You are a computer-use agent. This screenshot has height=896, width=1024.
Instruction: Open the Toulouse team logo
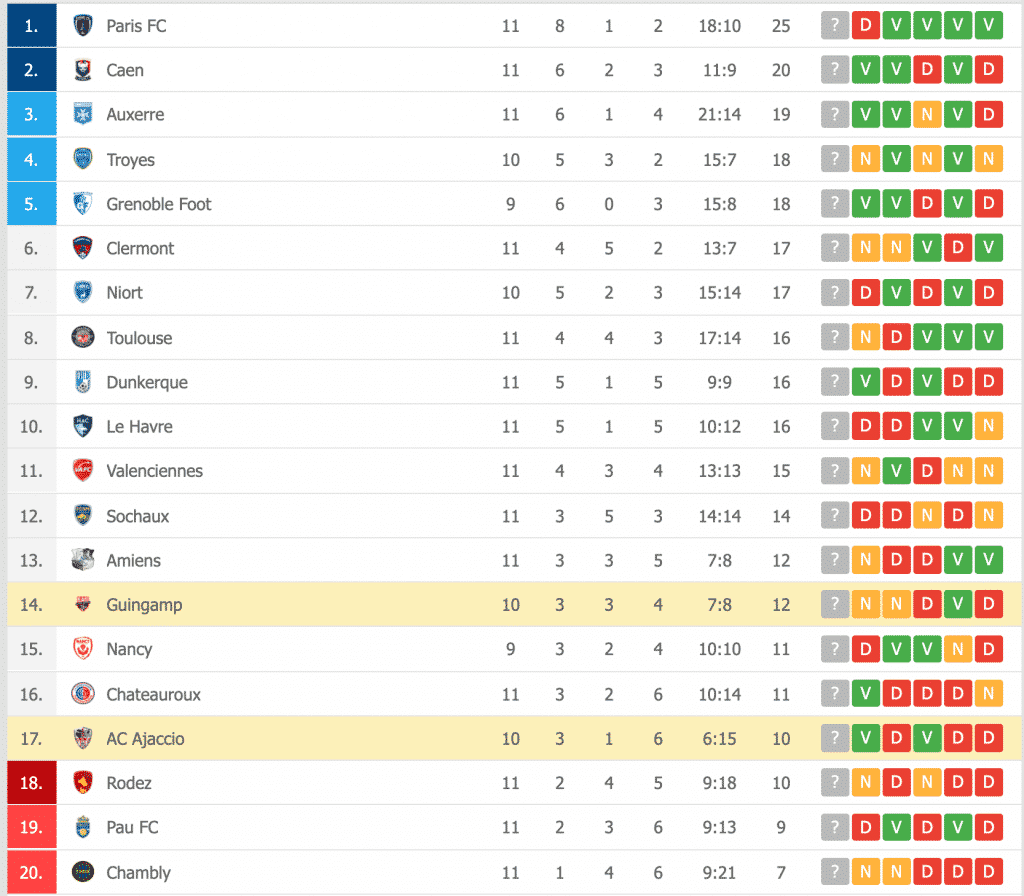(x=83, y=338)
